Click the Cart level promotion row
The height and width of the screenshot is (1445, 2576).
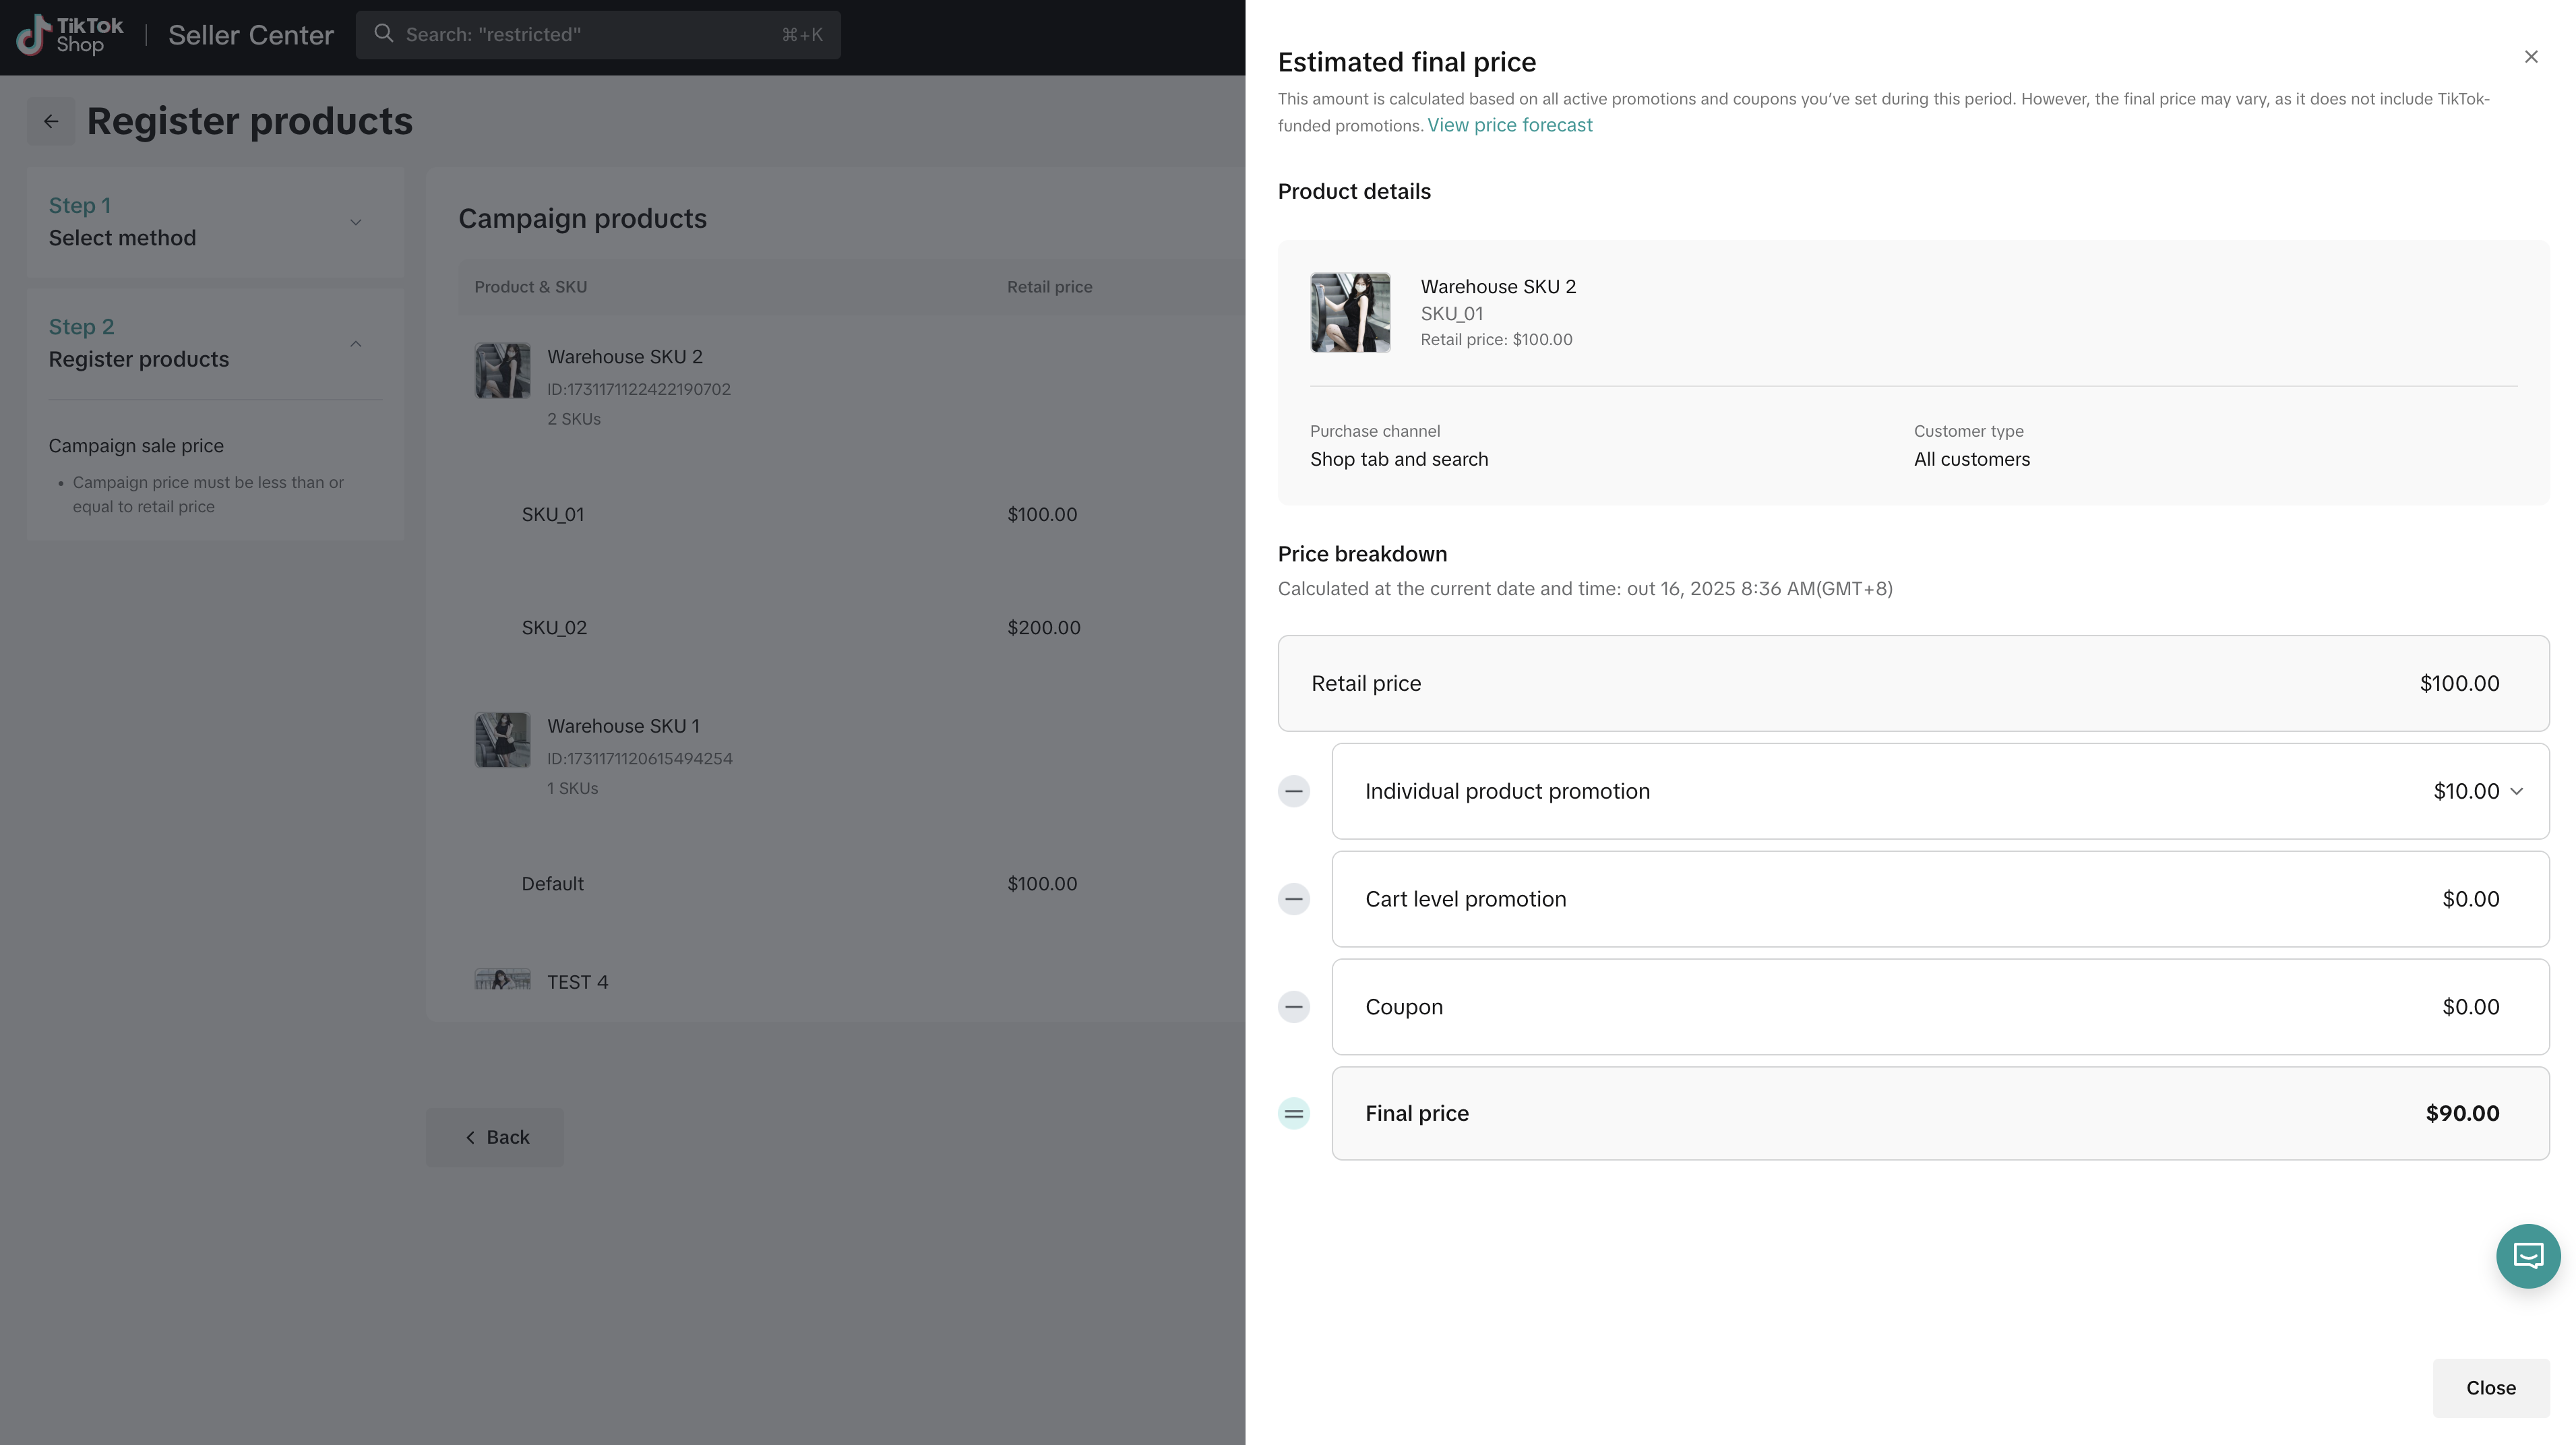[1939, 899]
